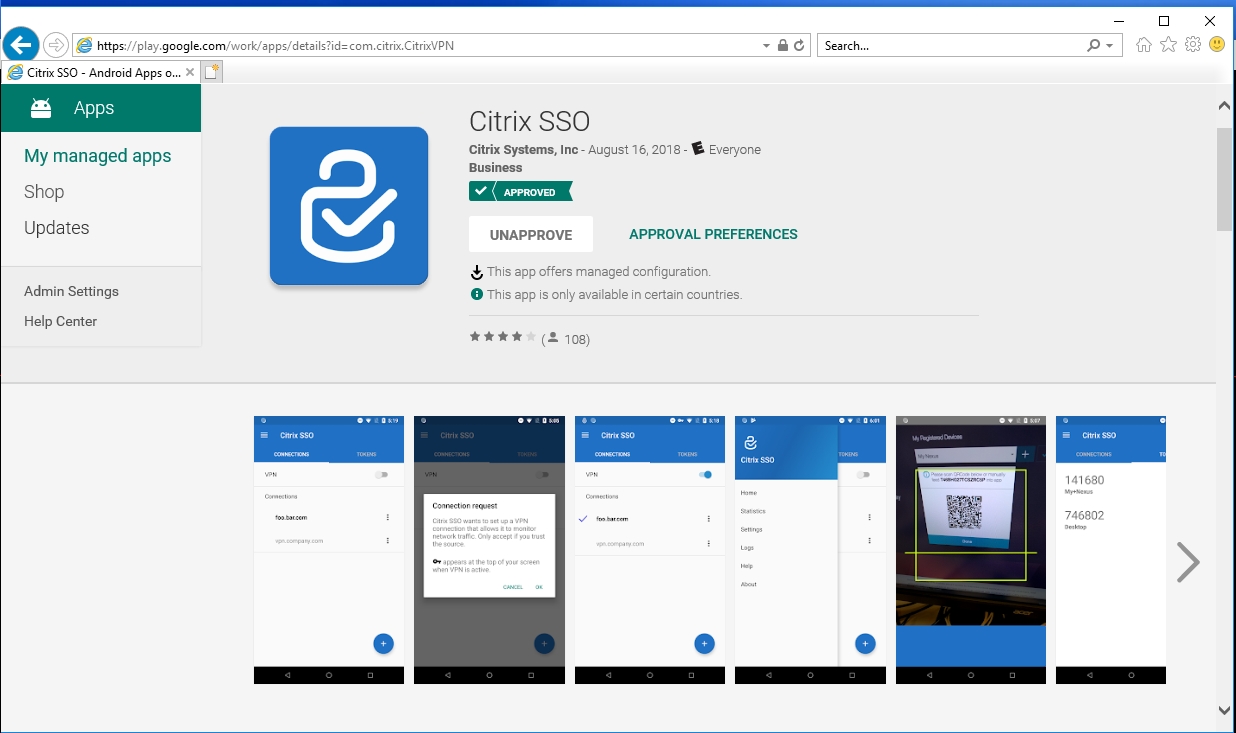Viewport: 1236px width, 733px height.
Task: Expand the address bar dropdown arrow
Action: (767, 46)
